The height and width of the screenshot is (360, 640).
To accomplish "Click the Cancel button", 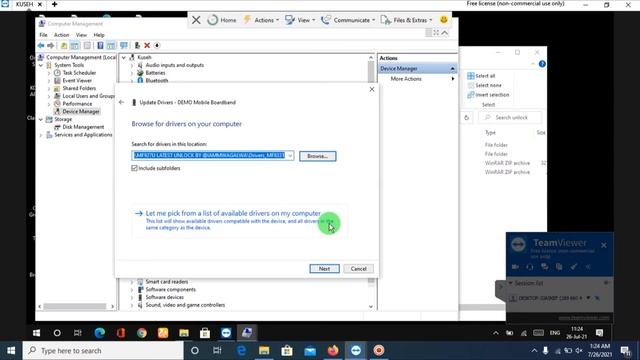I will 358,269.
